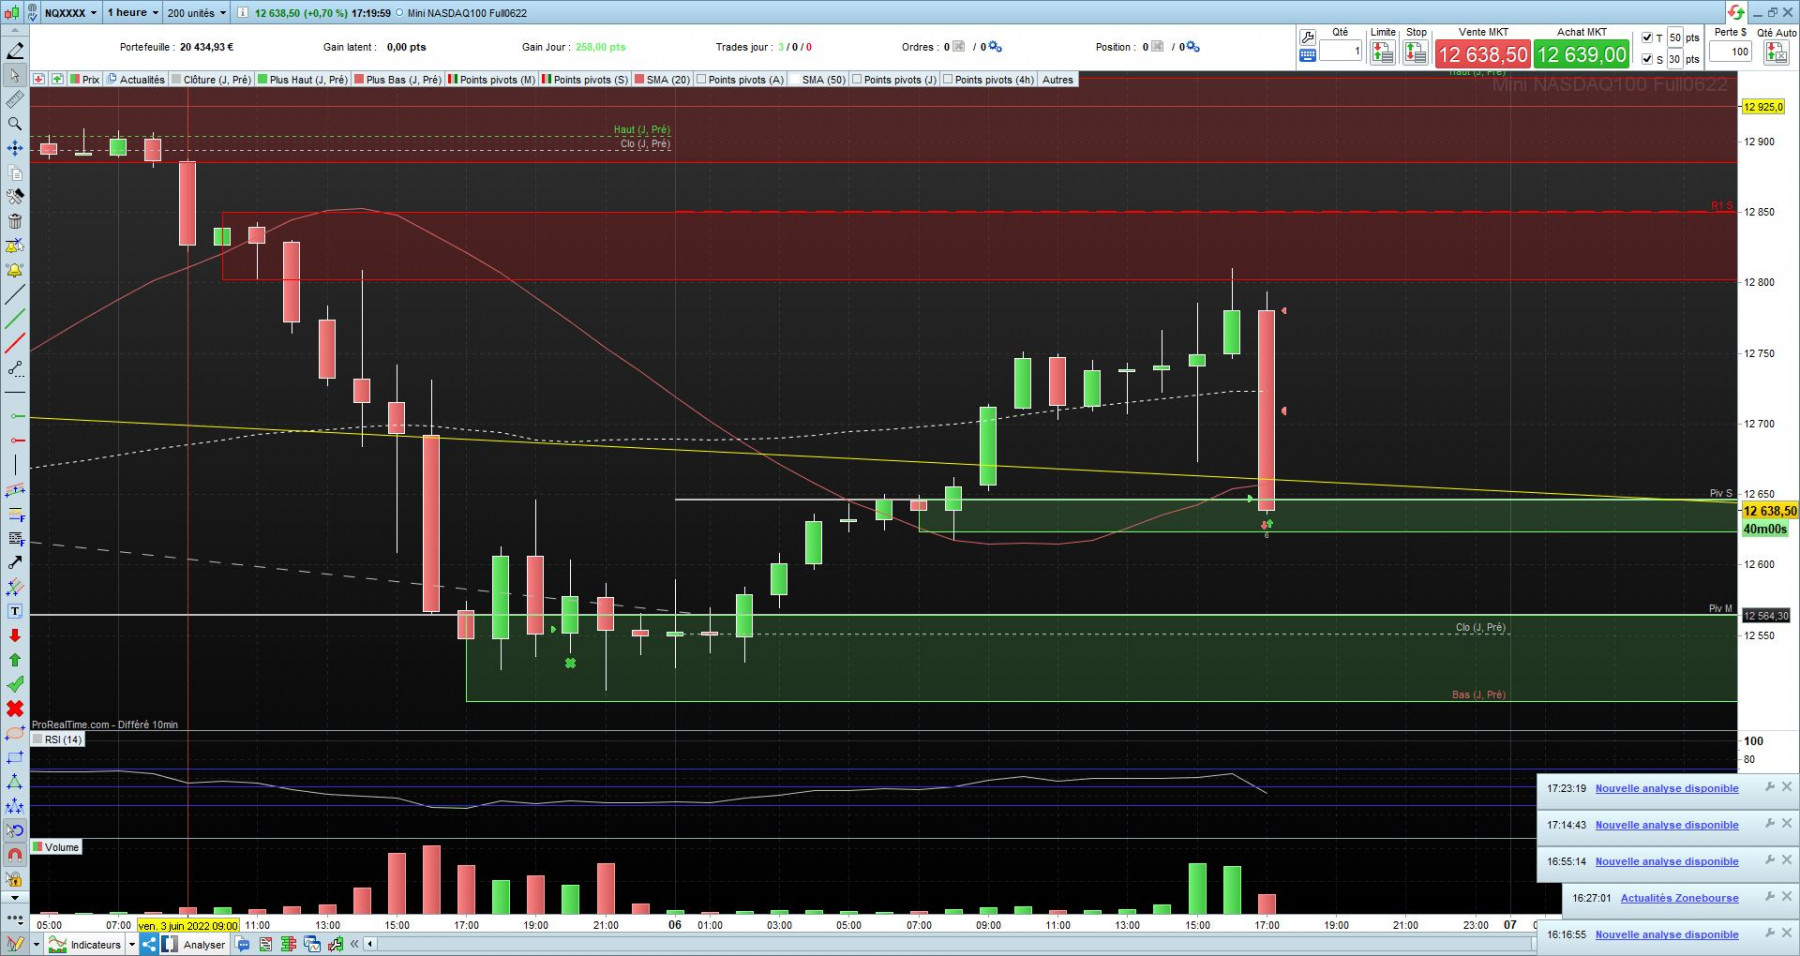Select the Autres tab in indicator bar
The width and height of the screenshot is (1800, 956).
pyautogui.click(x=1057, y=80)
